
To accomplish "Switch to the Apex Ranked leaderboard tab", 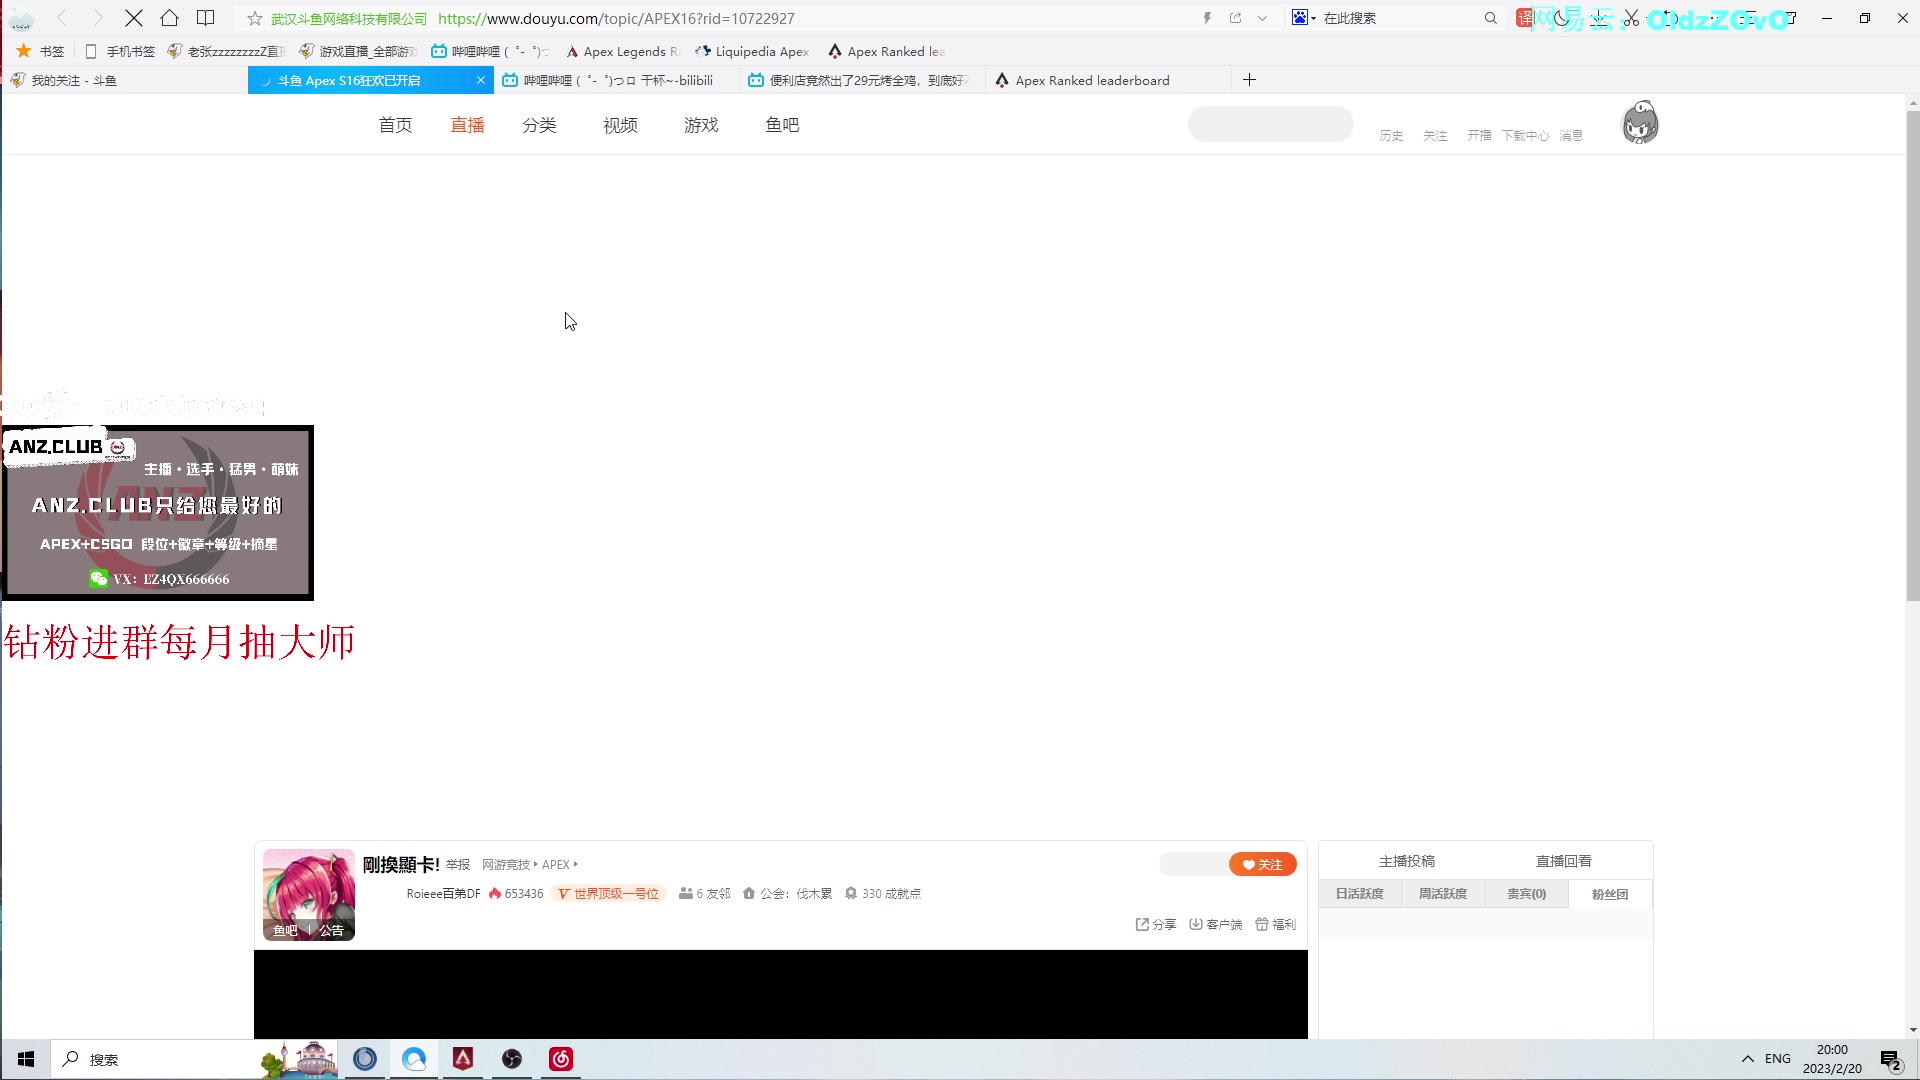I will tap(1109, 80).
